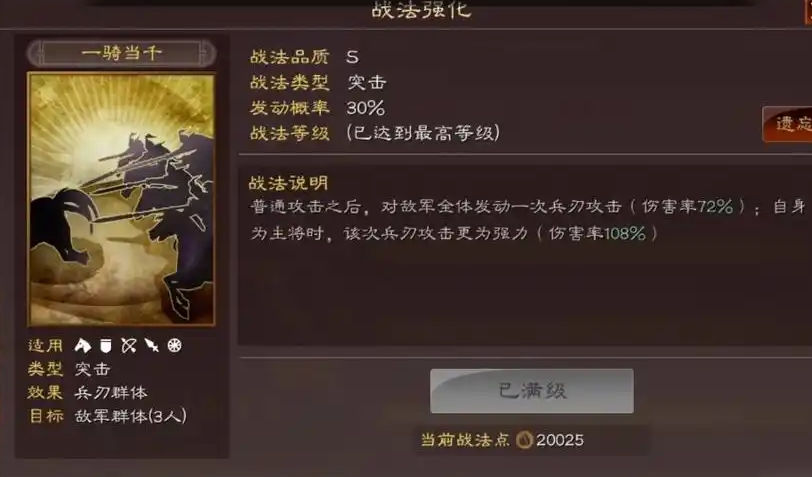Click the S tactic quality grade
812x477 pixels.
[352, 57]
